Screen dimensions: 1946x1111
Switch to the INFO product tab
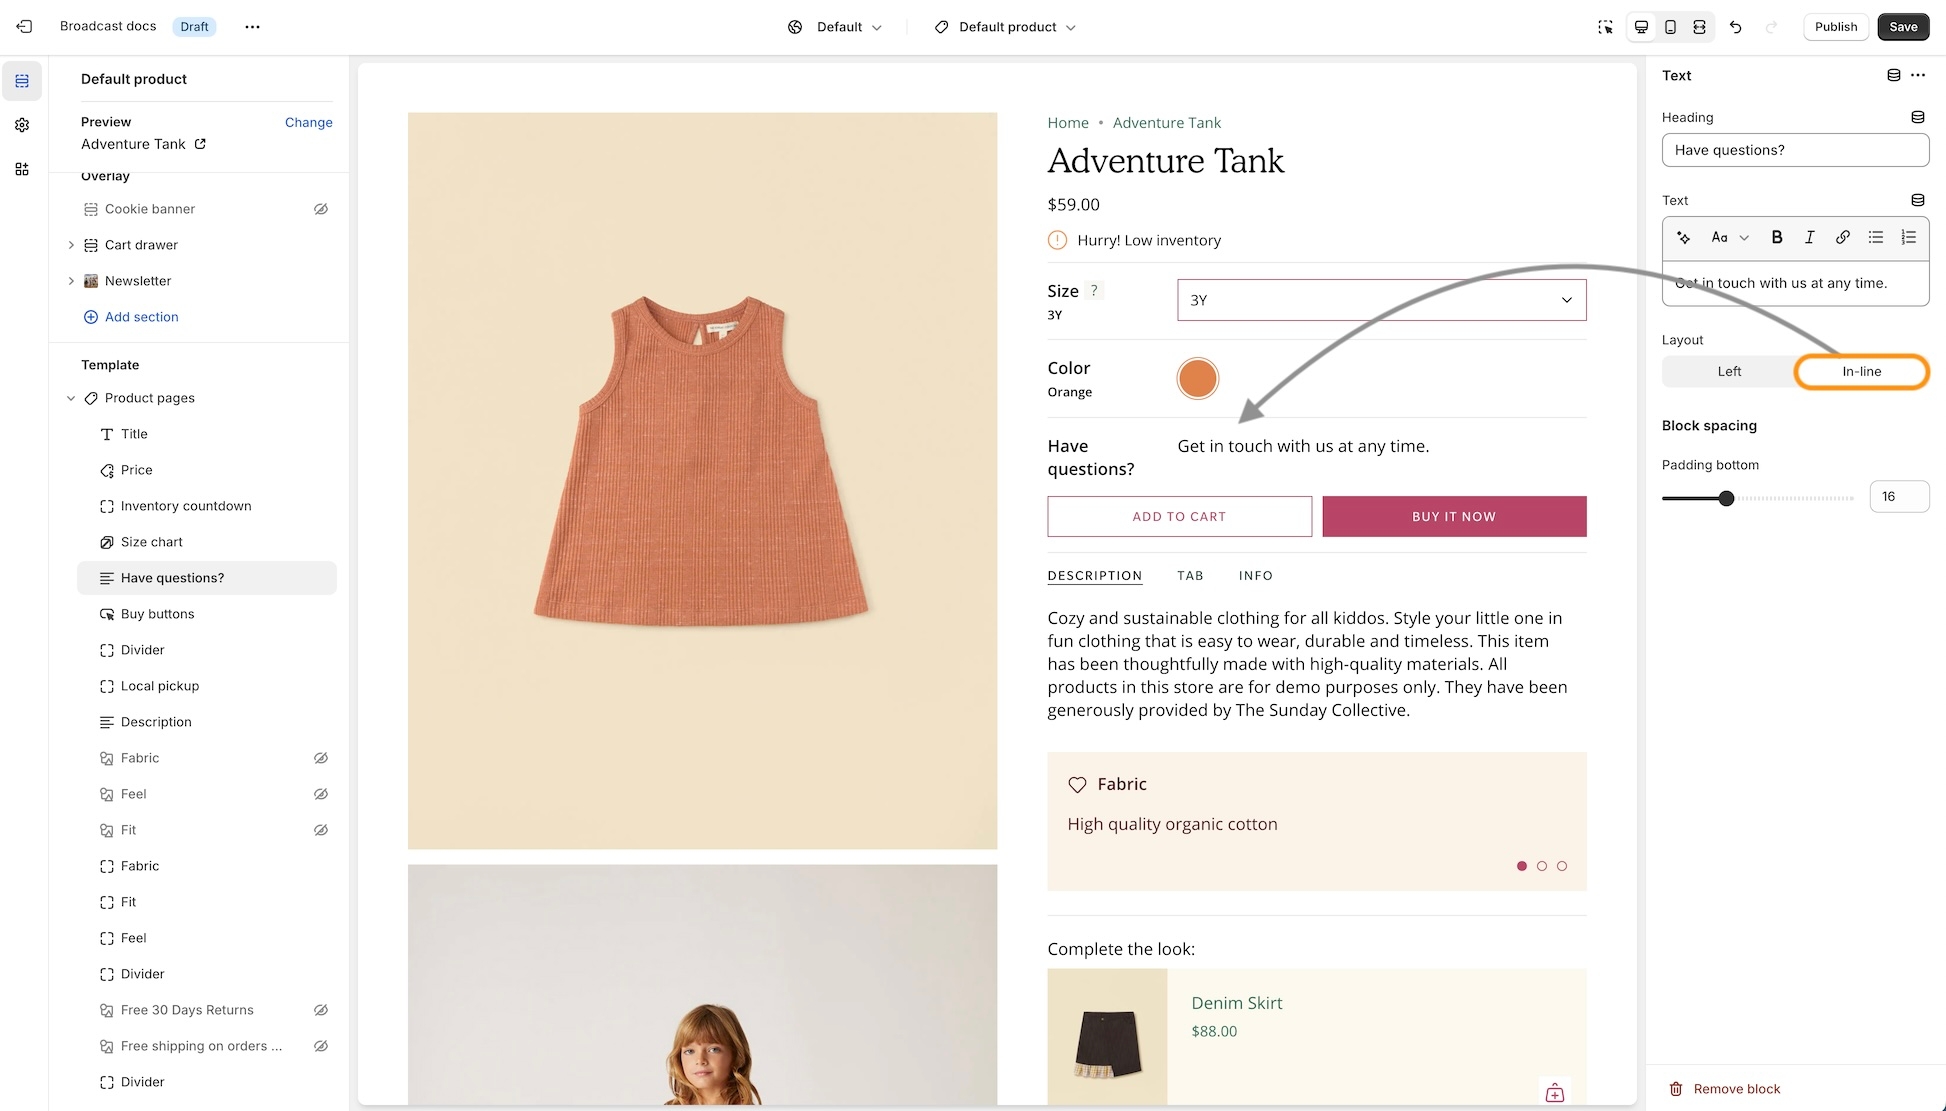click(1255, 576)
